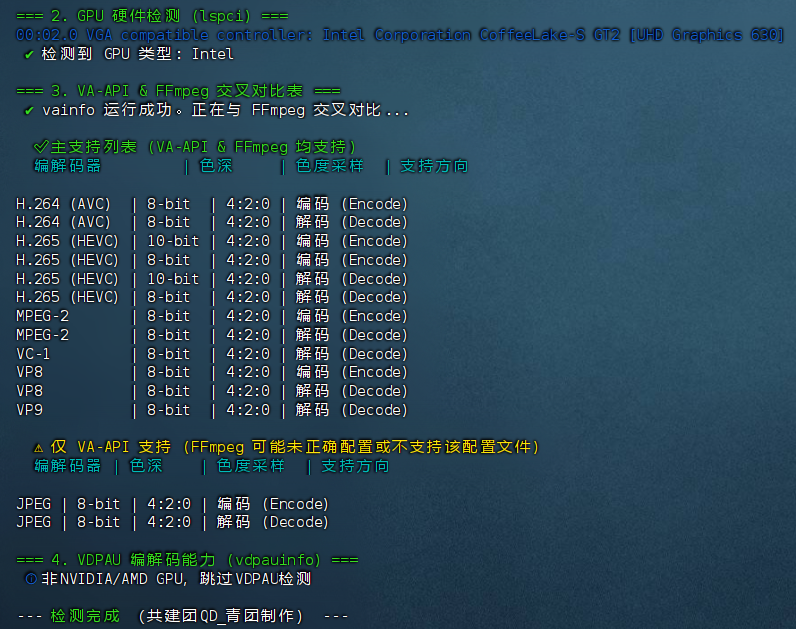Click the H.265 (HEVC) 8-bit Encode row
This screenshot has height=629, width=796.
tap(212, 259)
